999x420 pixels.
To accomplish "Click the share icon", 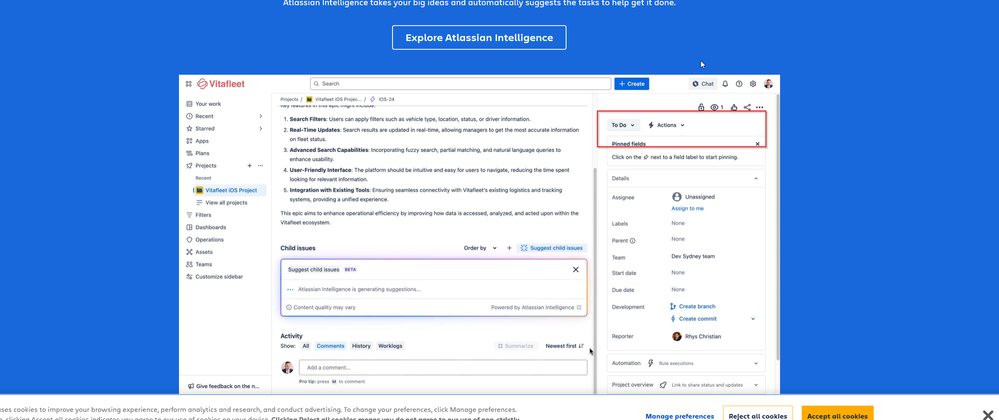I will [x=747, y=108].
